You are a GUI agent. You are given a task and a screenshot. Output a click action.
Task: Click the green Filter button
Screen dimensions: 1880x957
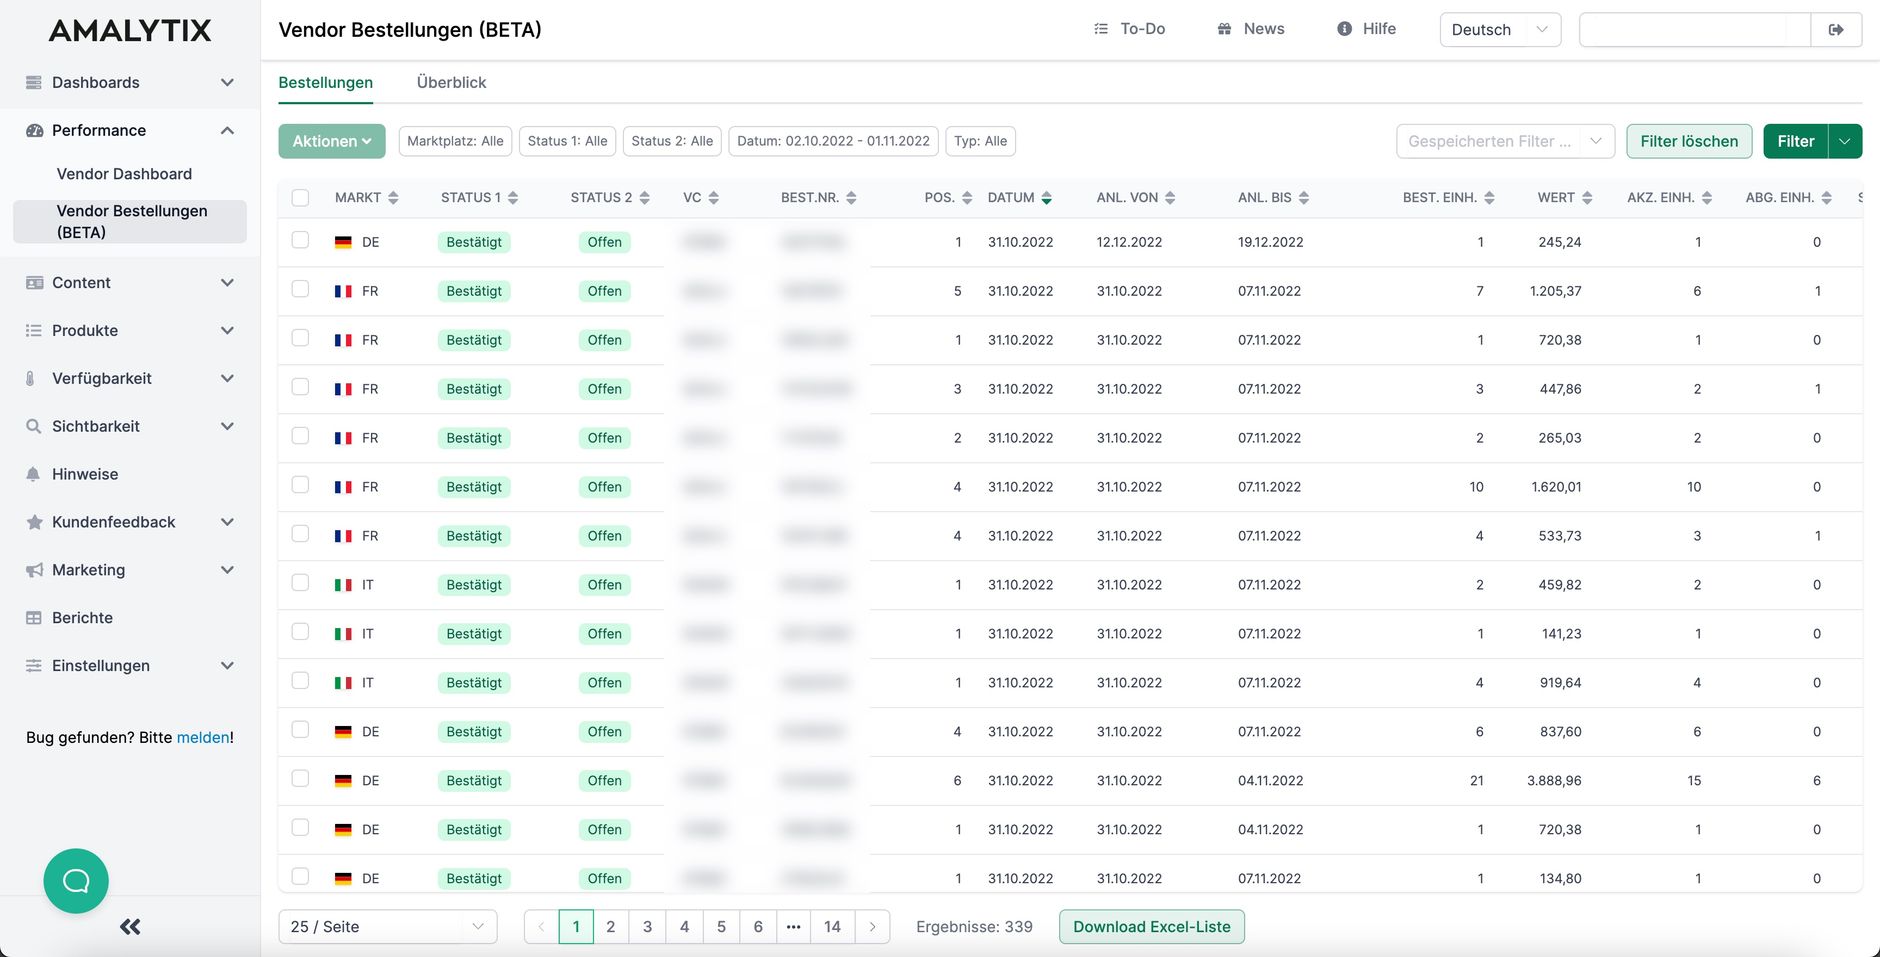pos(1795,141)
